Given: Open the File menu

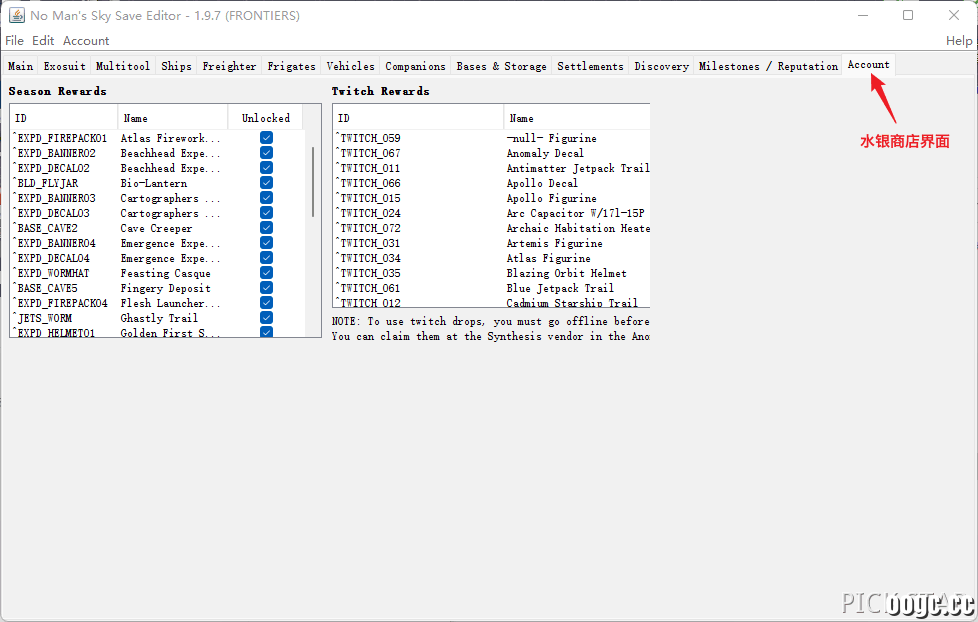Looking at the screenshot, I should coord(14,41).
